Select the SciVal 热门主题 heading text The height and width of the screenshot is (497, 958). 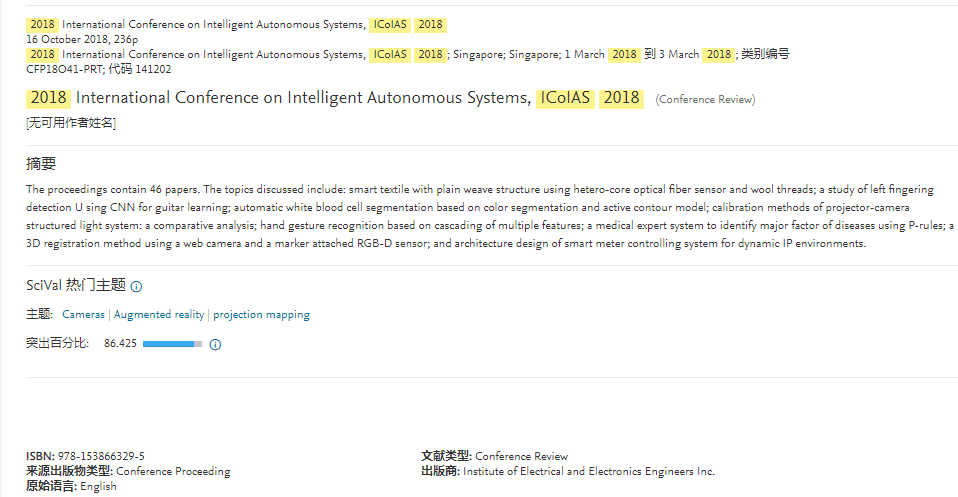pyautogui.click(x=76, y=285)
